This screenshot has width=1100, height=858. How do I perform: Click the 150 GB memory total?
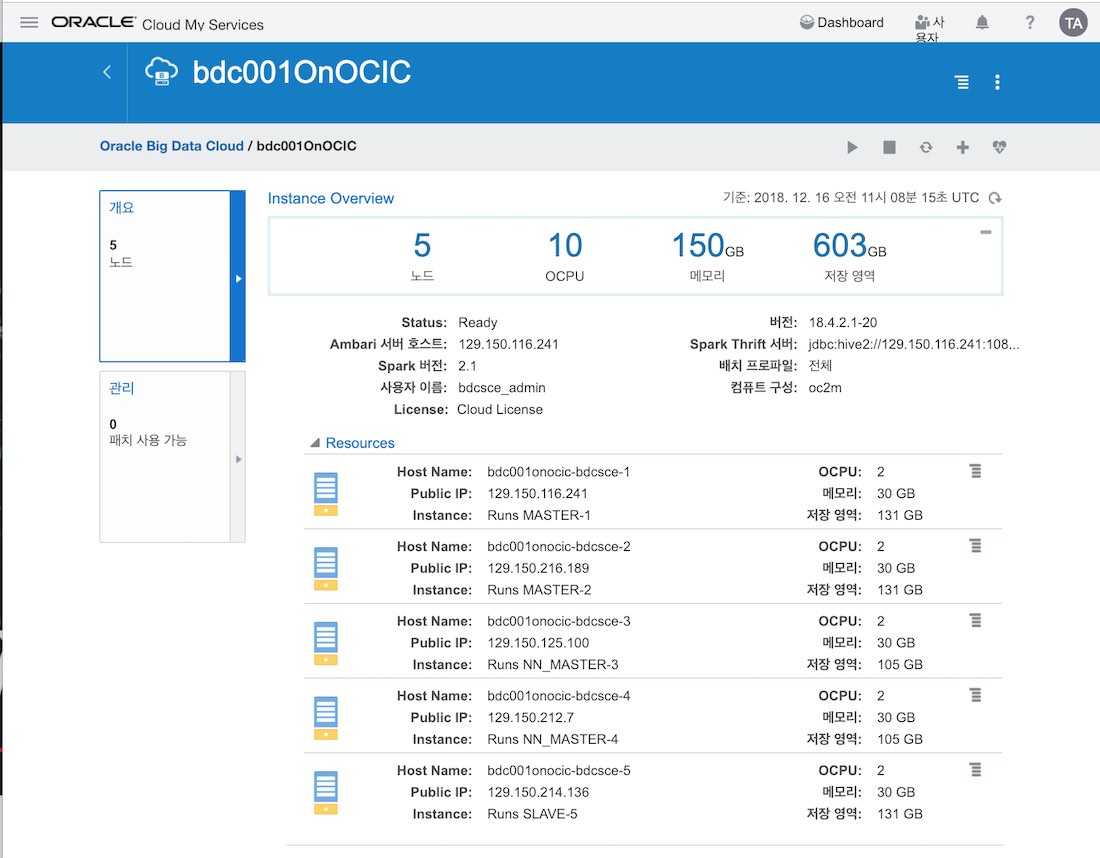pyautogui.click(x=707, y=246)
